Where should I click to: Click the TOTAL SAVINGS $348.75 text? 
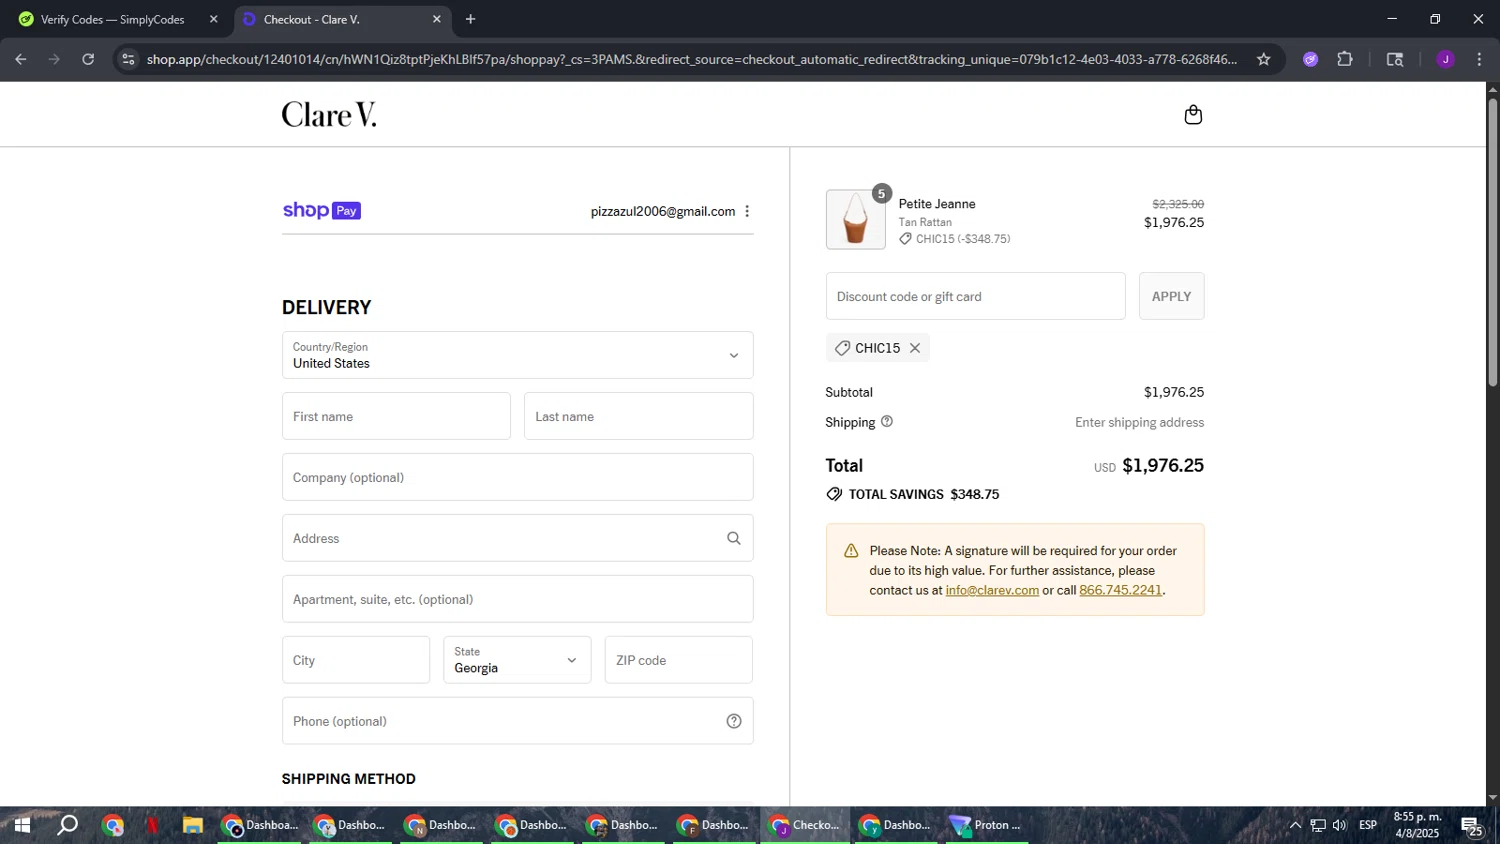pyautogui.click(x=924, y=494)
